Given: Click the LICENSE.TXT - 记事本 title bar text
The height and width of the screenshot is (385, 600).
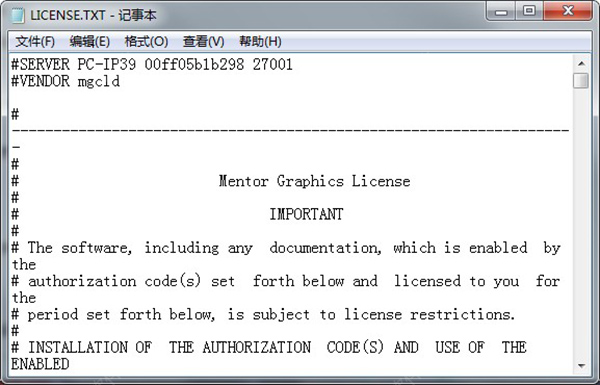Looking at the screenshot, I should click(94, 15).
